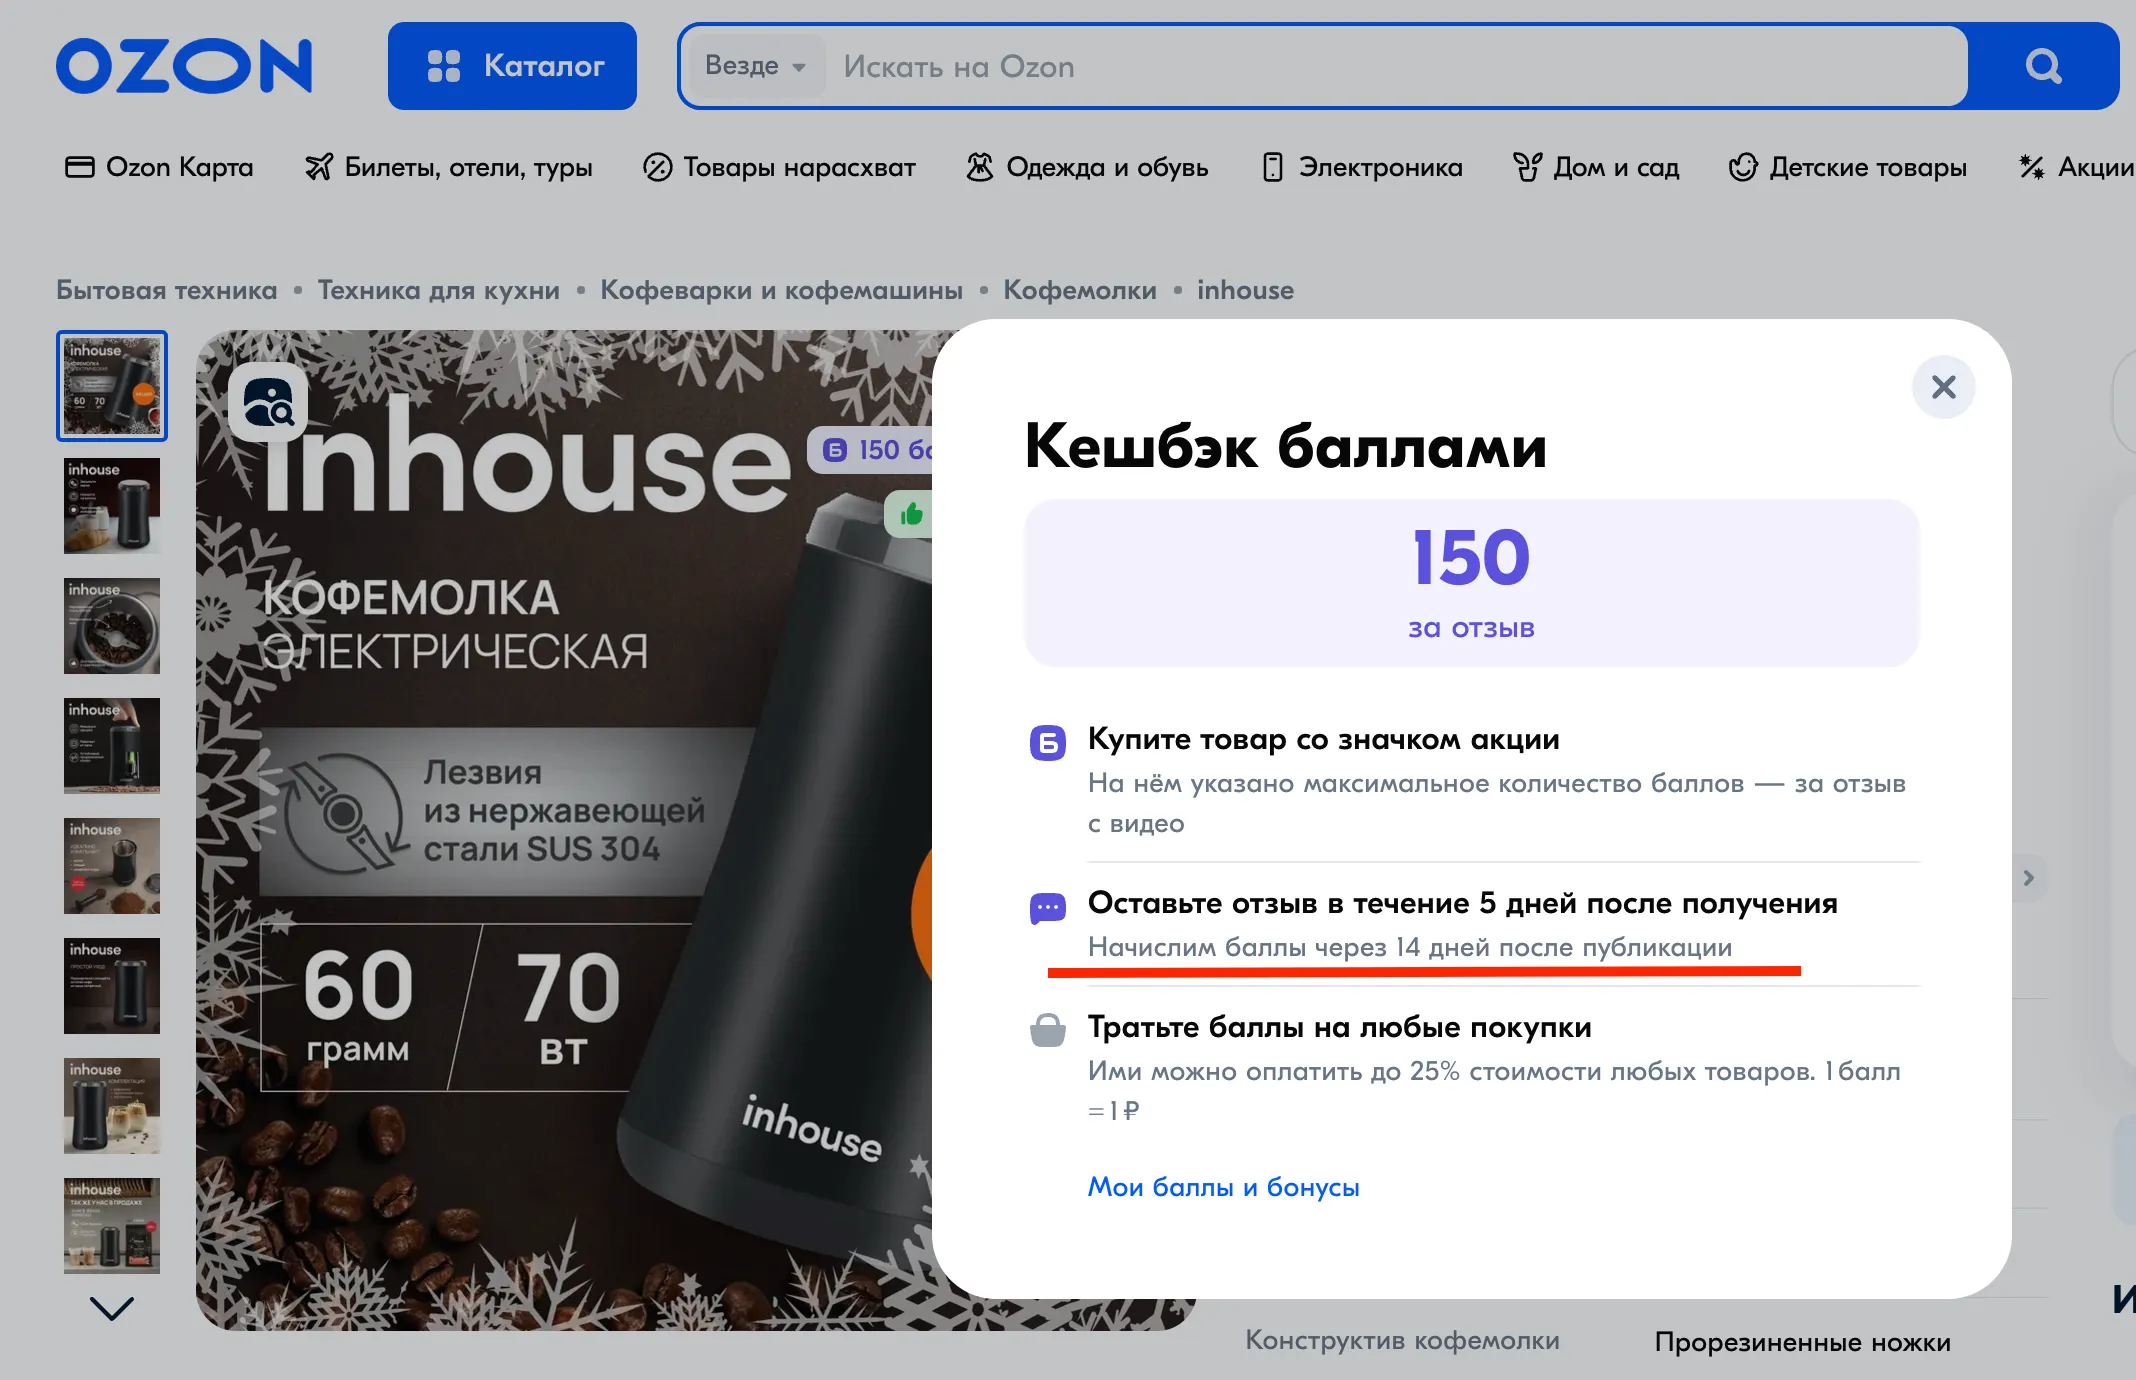Image resolution: width=2136 pixels, height=1380 pixels.
Task: Close the cashback popup
Action: [x=1943, y=387]
